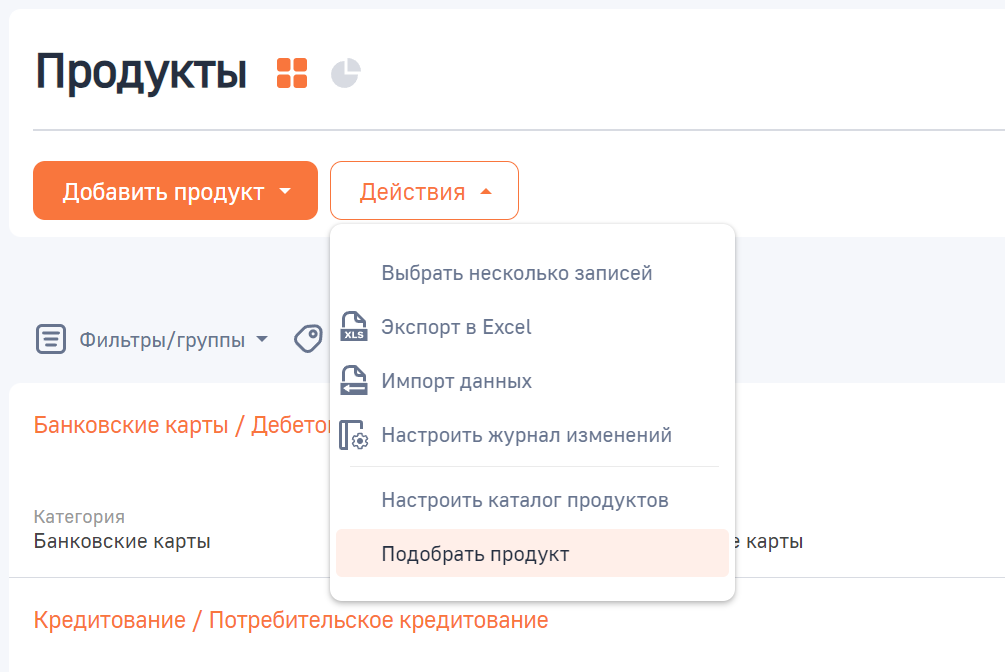Viewport: 1005px width, 672px height.
Task: Click the tag icon next to Фильтры/группы
Action: [x=310, y=339]
